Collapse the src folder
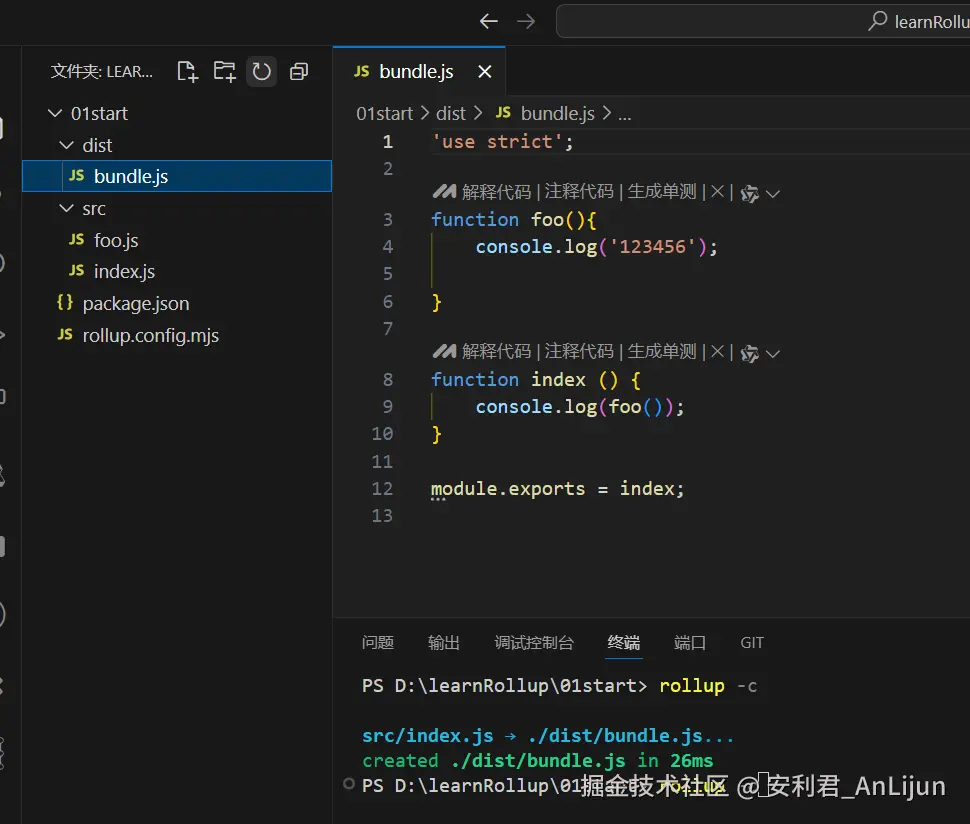 [x=66, y=208]
